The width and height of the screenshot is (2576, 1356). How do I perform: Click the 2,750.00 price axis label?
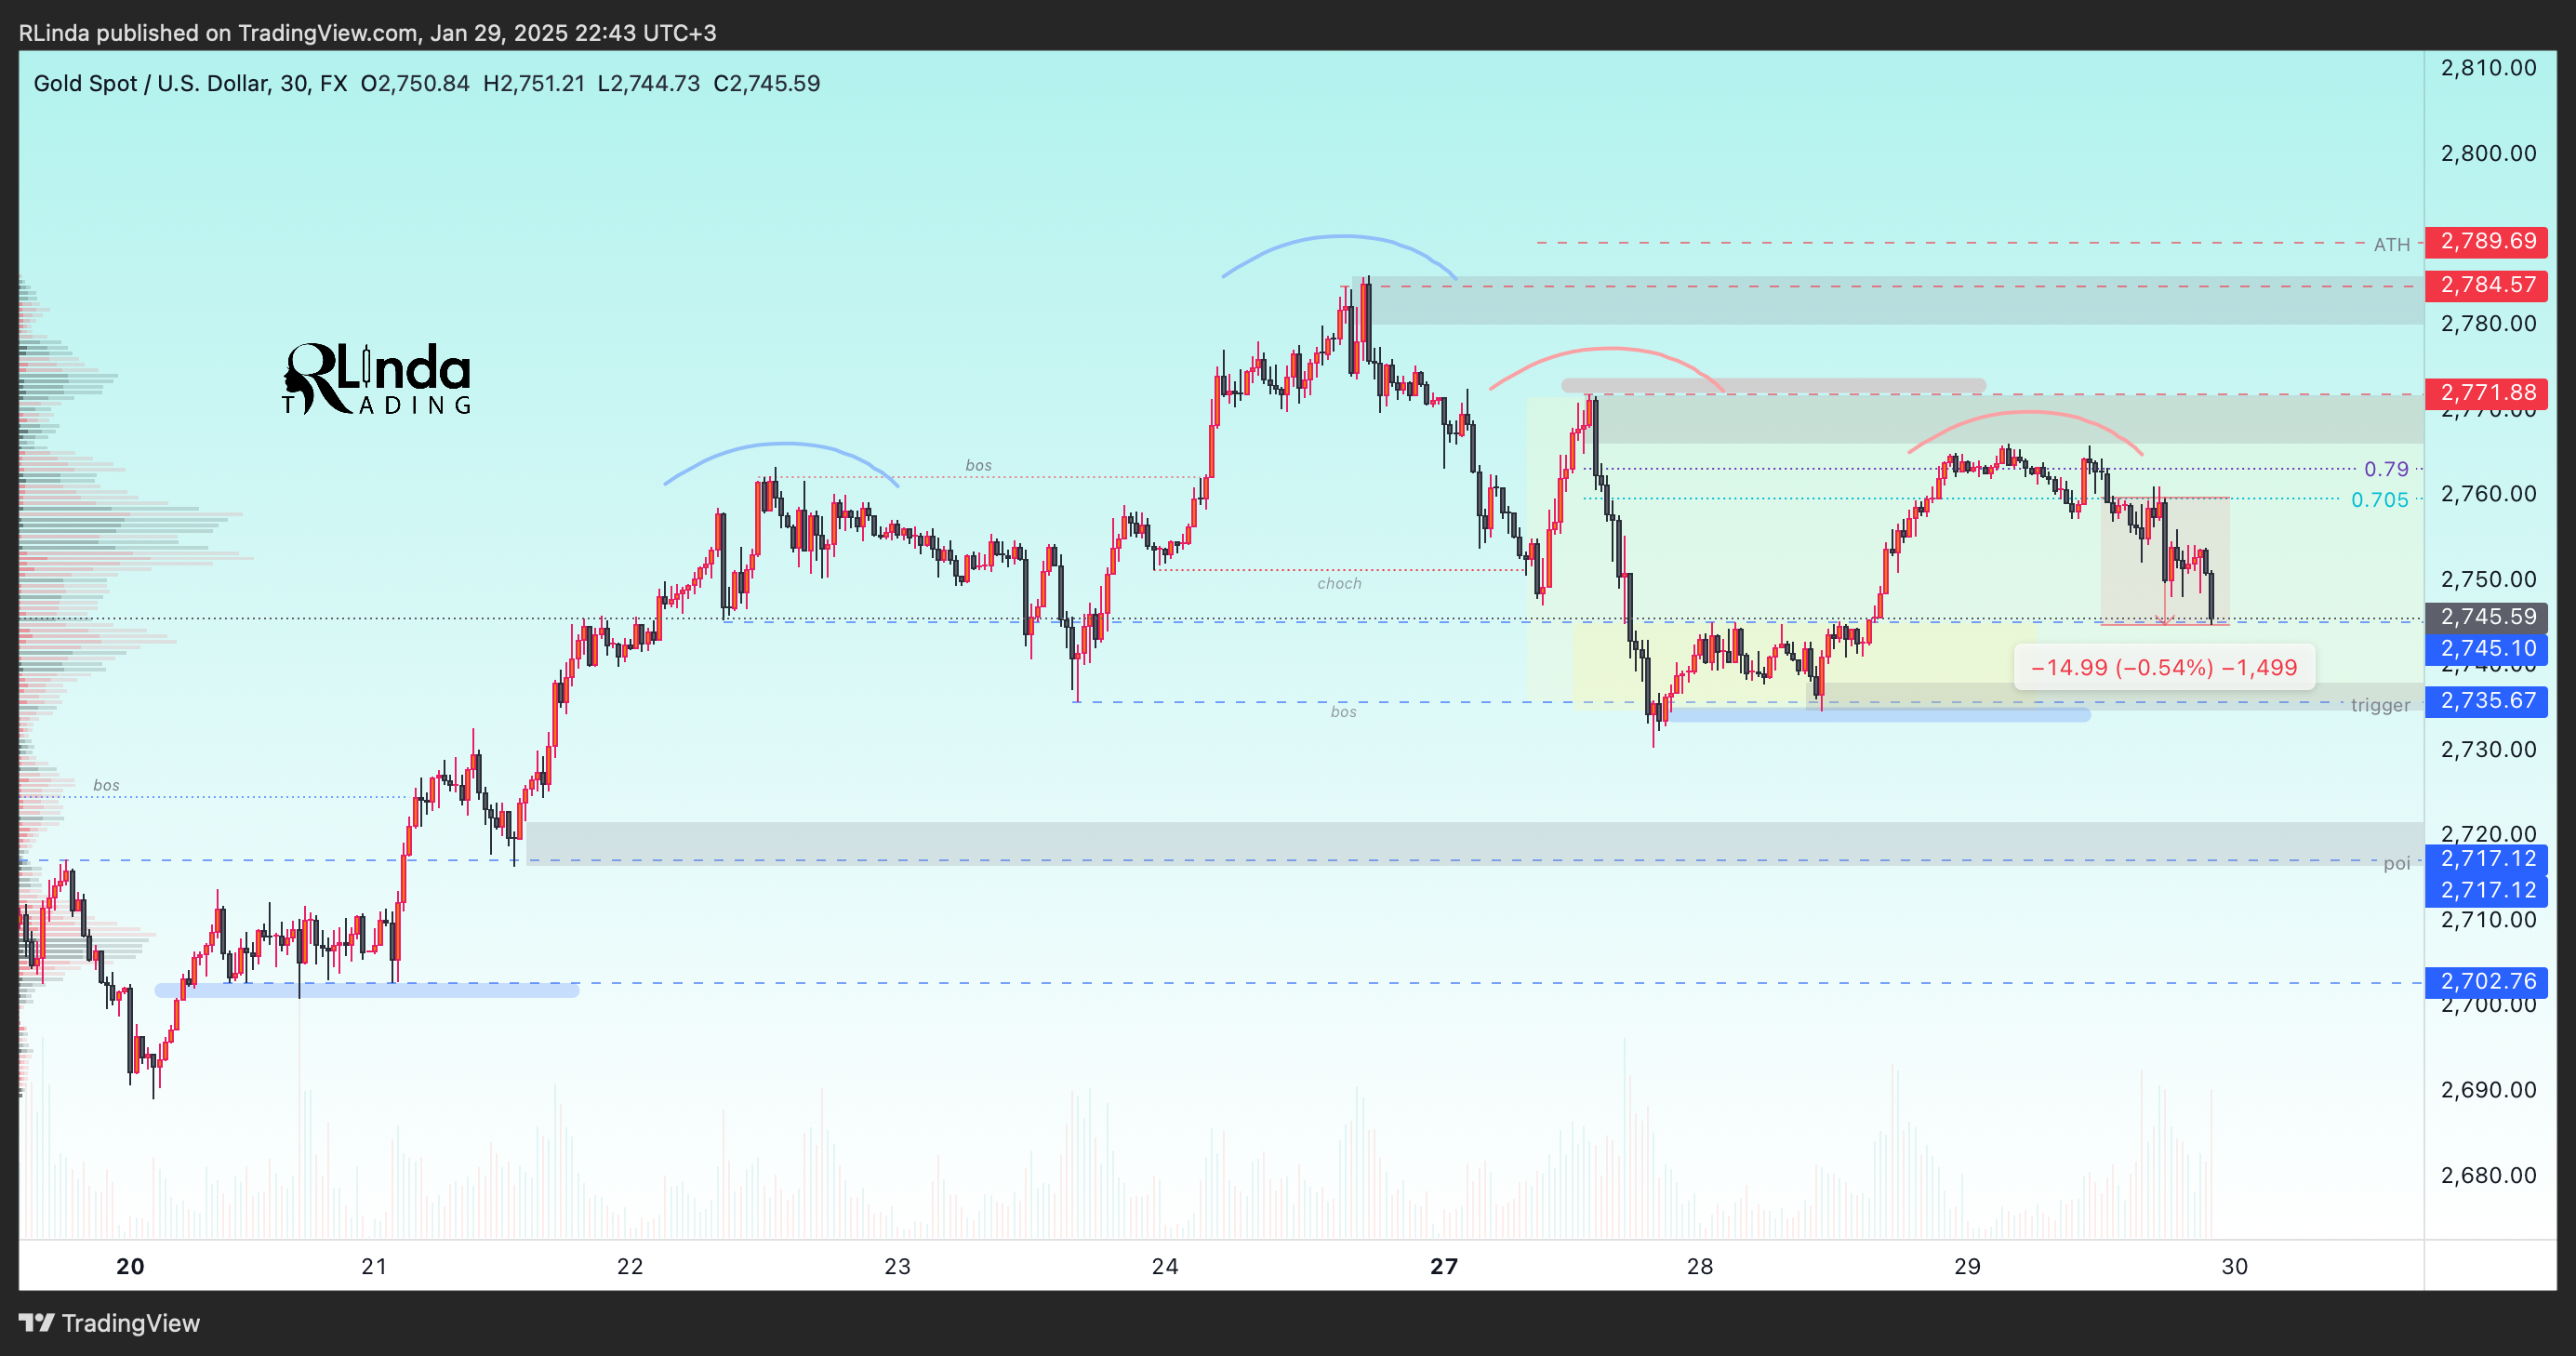click(2488, 579)
